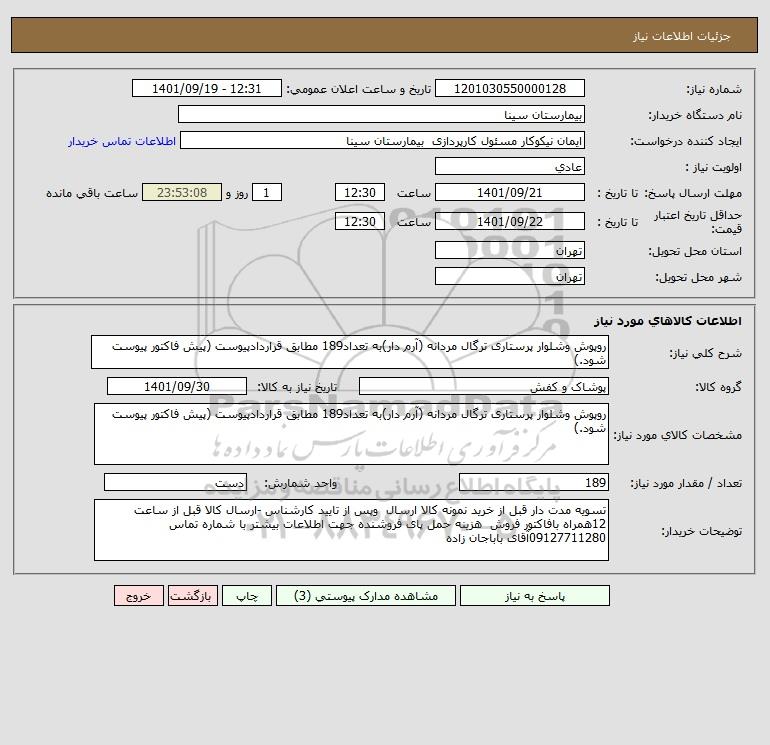Click the بازگشت back button
Viewport: 770px width, 745px height.
pos(192,596)
